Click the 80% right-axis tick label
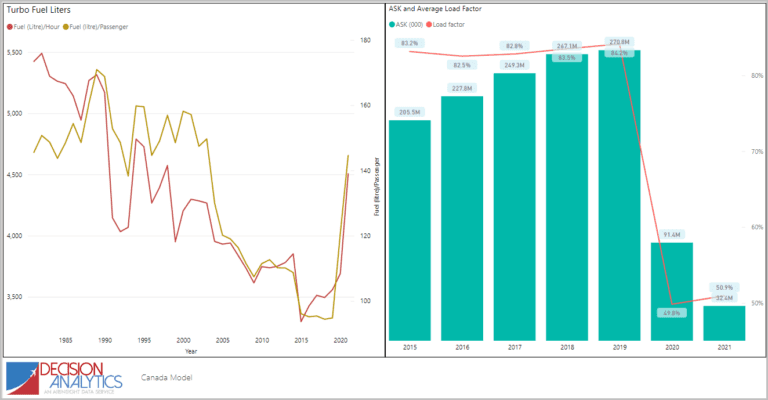 pos(757,76)
